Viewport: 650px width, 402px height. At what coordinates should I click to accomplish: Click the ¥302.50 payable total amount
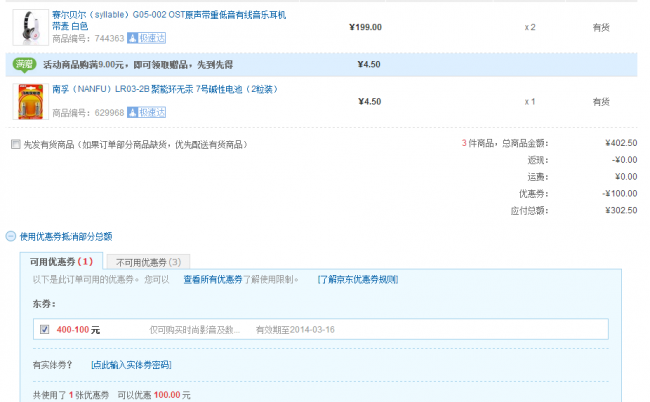(620, 211)
